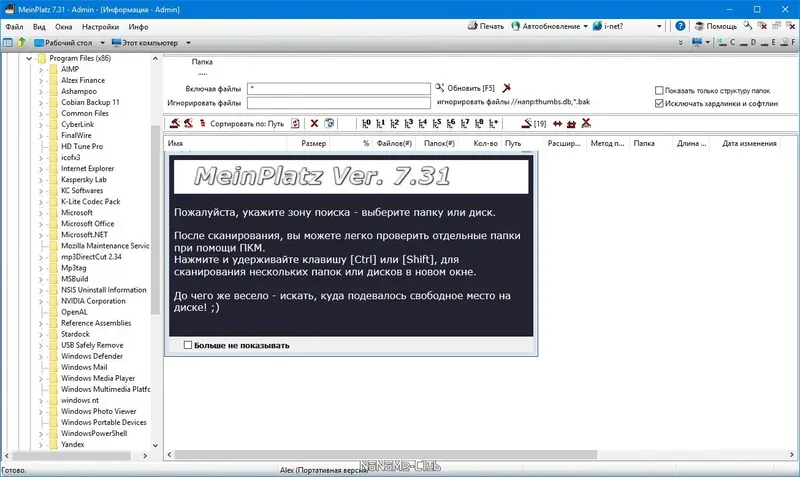This screenshot has height=477, width=800.
Task: Click the blue question mark help icon
Action: pyautogui.click(x=680, y=26)
